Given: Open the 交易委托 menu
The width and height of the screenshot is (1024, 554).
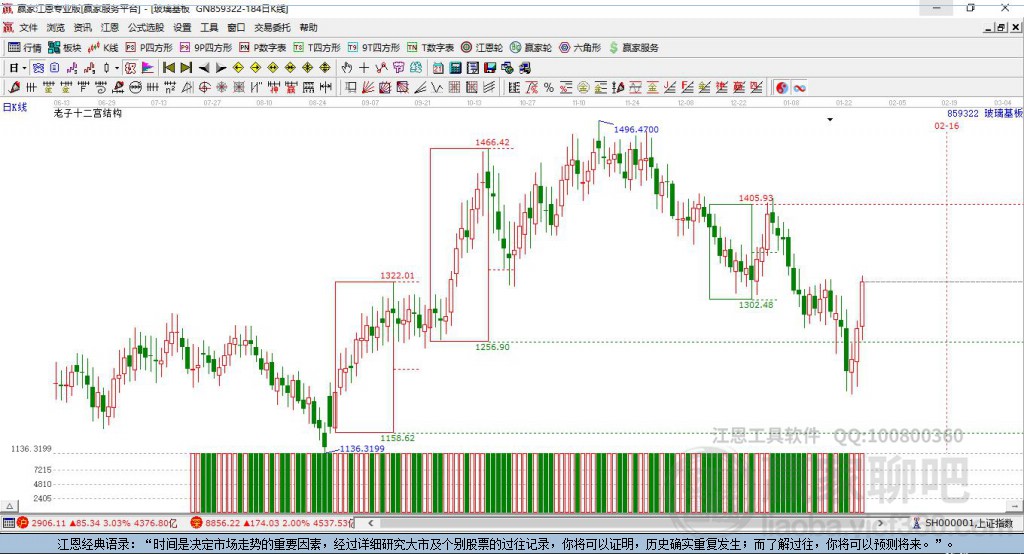Looking at the screenshot, I should (x=272, y=27).
